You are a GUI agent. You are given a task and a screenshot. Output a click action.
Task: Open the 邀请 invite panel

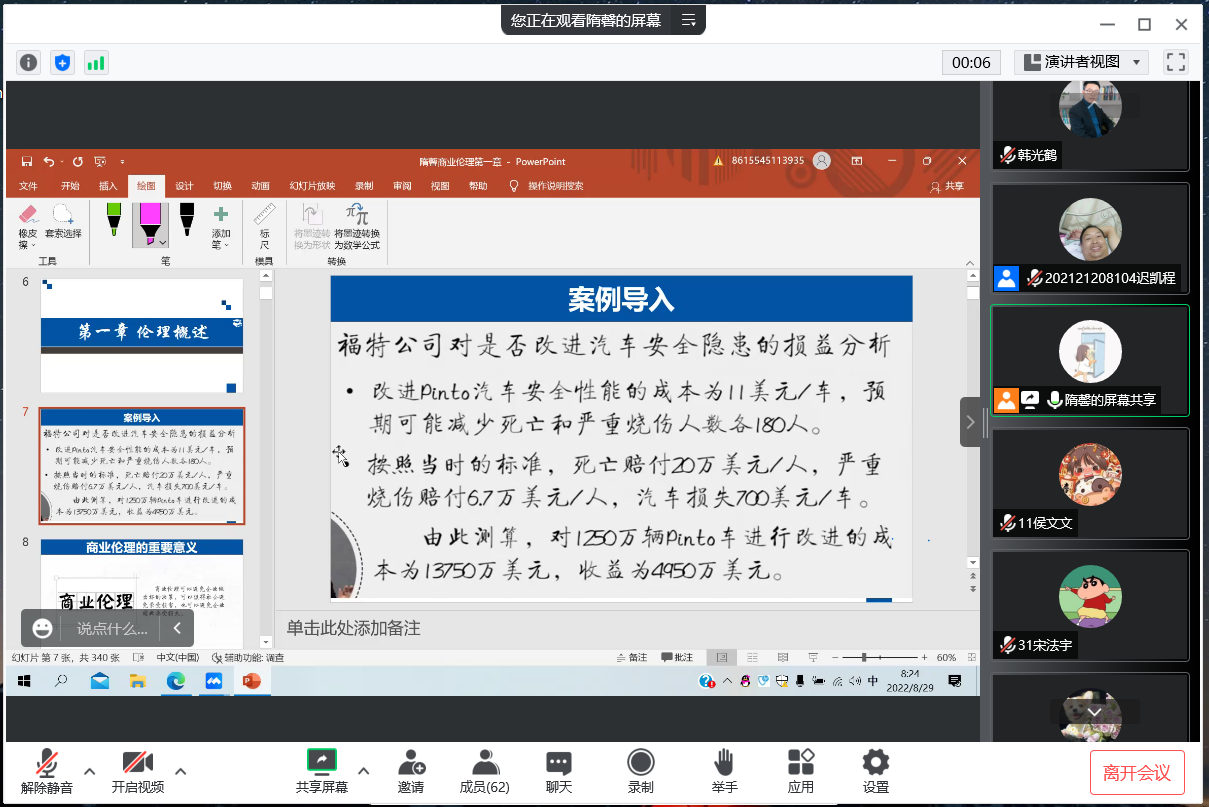[x=411, y=772]
